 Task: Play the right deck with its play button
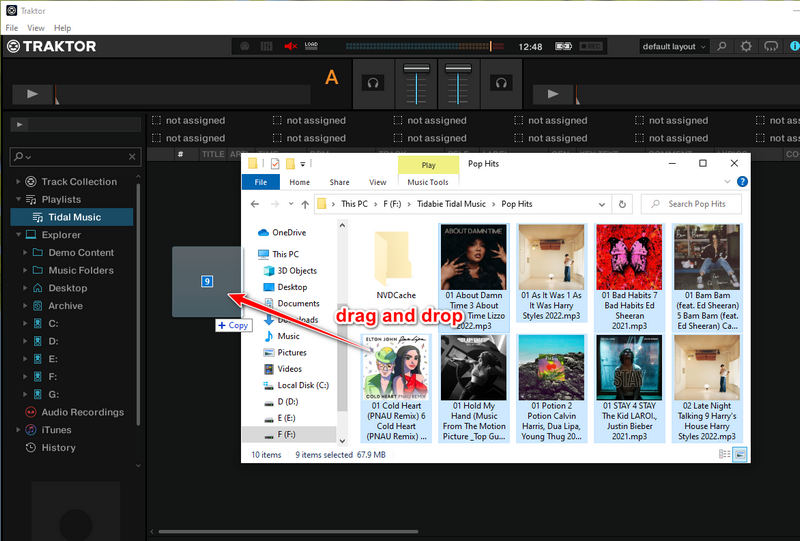pos(553,94)
